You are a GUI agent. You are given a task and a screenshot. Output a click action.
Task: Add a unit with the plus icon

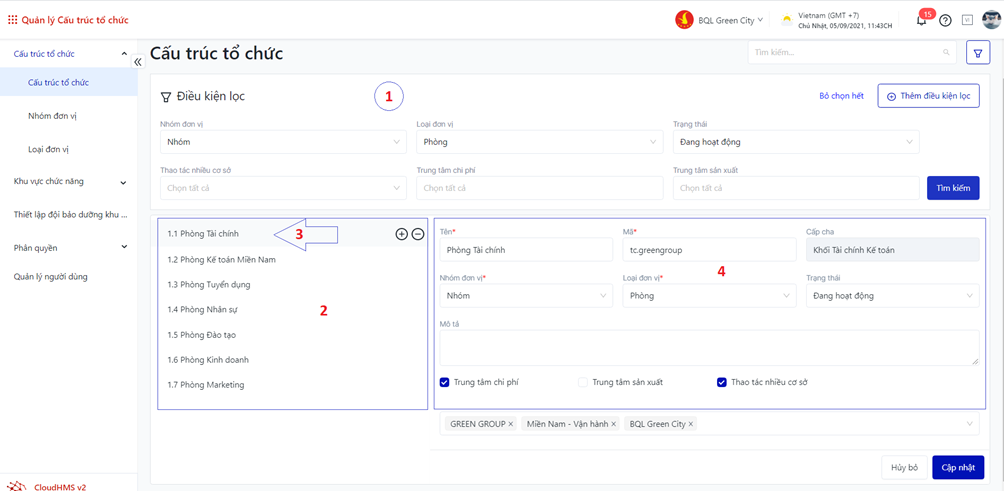coord(401,234)
